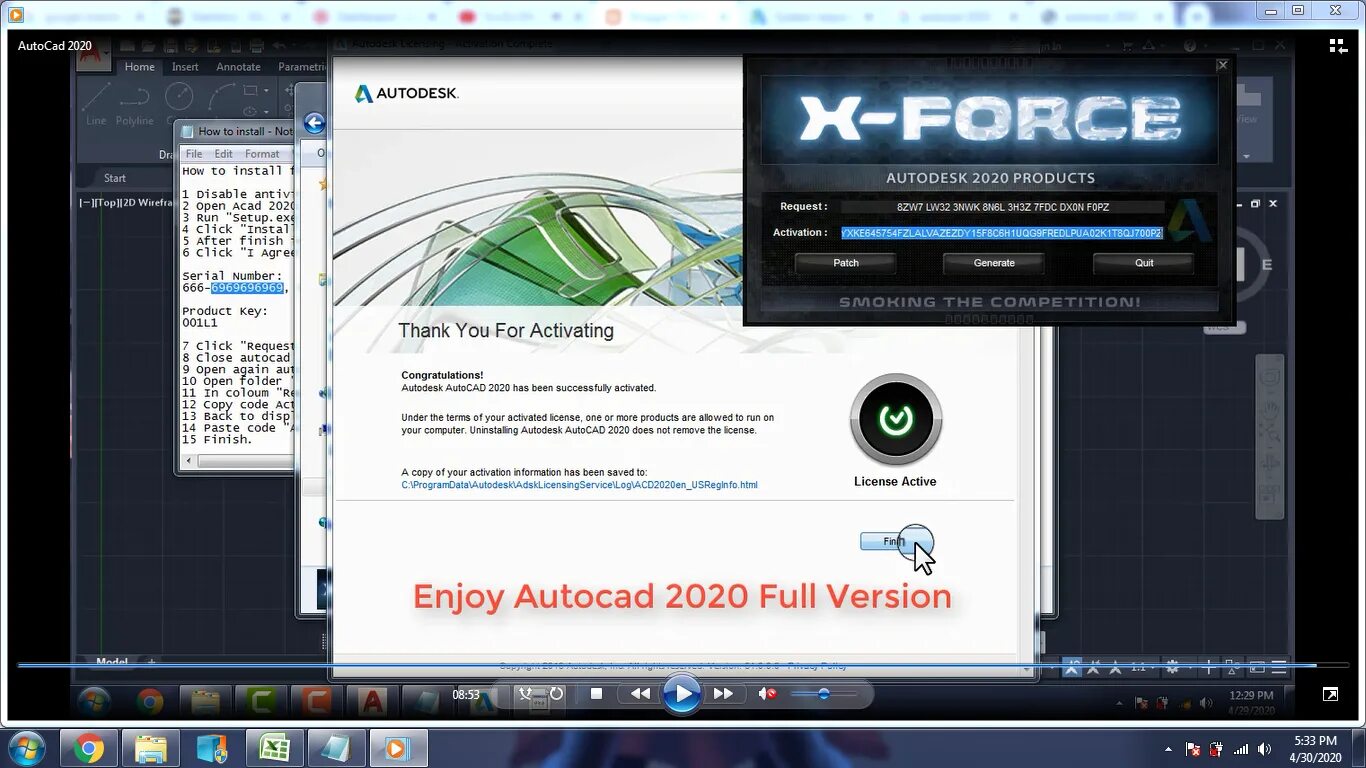The height and width of the screenshot is (768, 1366).
Task: Click the "AutoCad 2020" video title text
Action: point(55,46)
